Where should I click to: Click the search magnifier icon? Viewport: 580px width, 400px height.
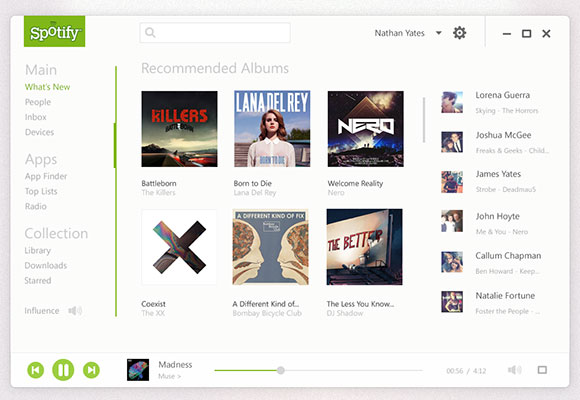(150, 33)
